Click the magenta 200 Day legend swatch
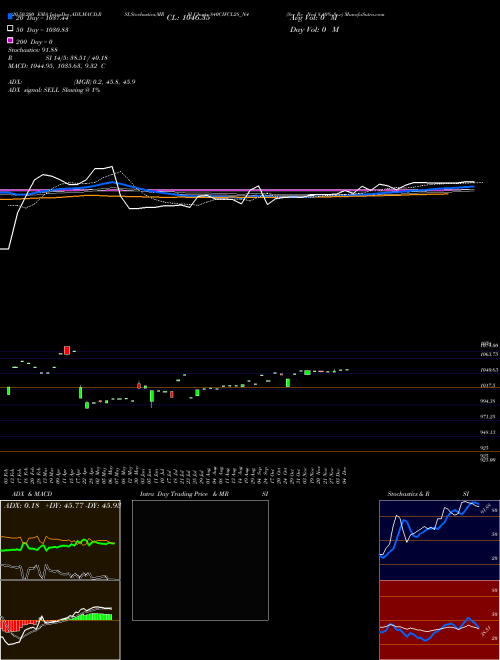Screen dimensions: 500x660 coord(10,40)
